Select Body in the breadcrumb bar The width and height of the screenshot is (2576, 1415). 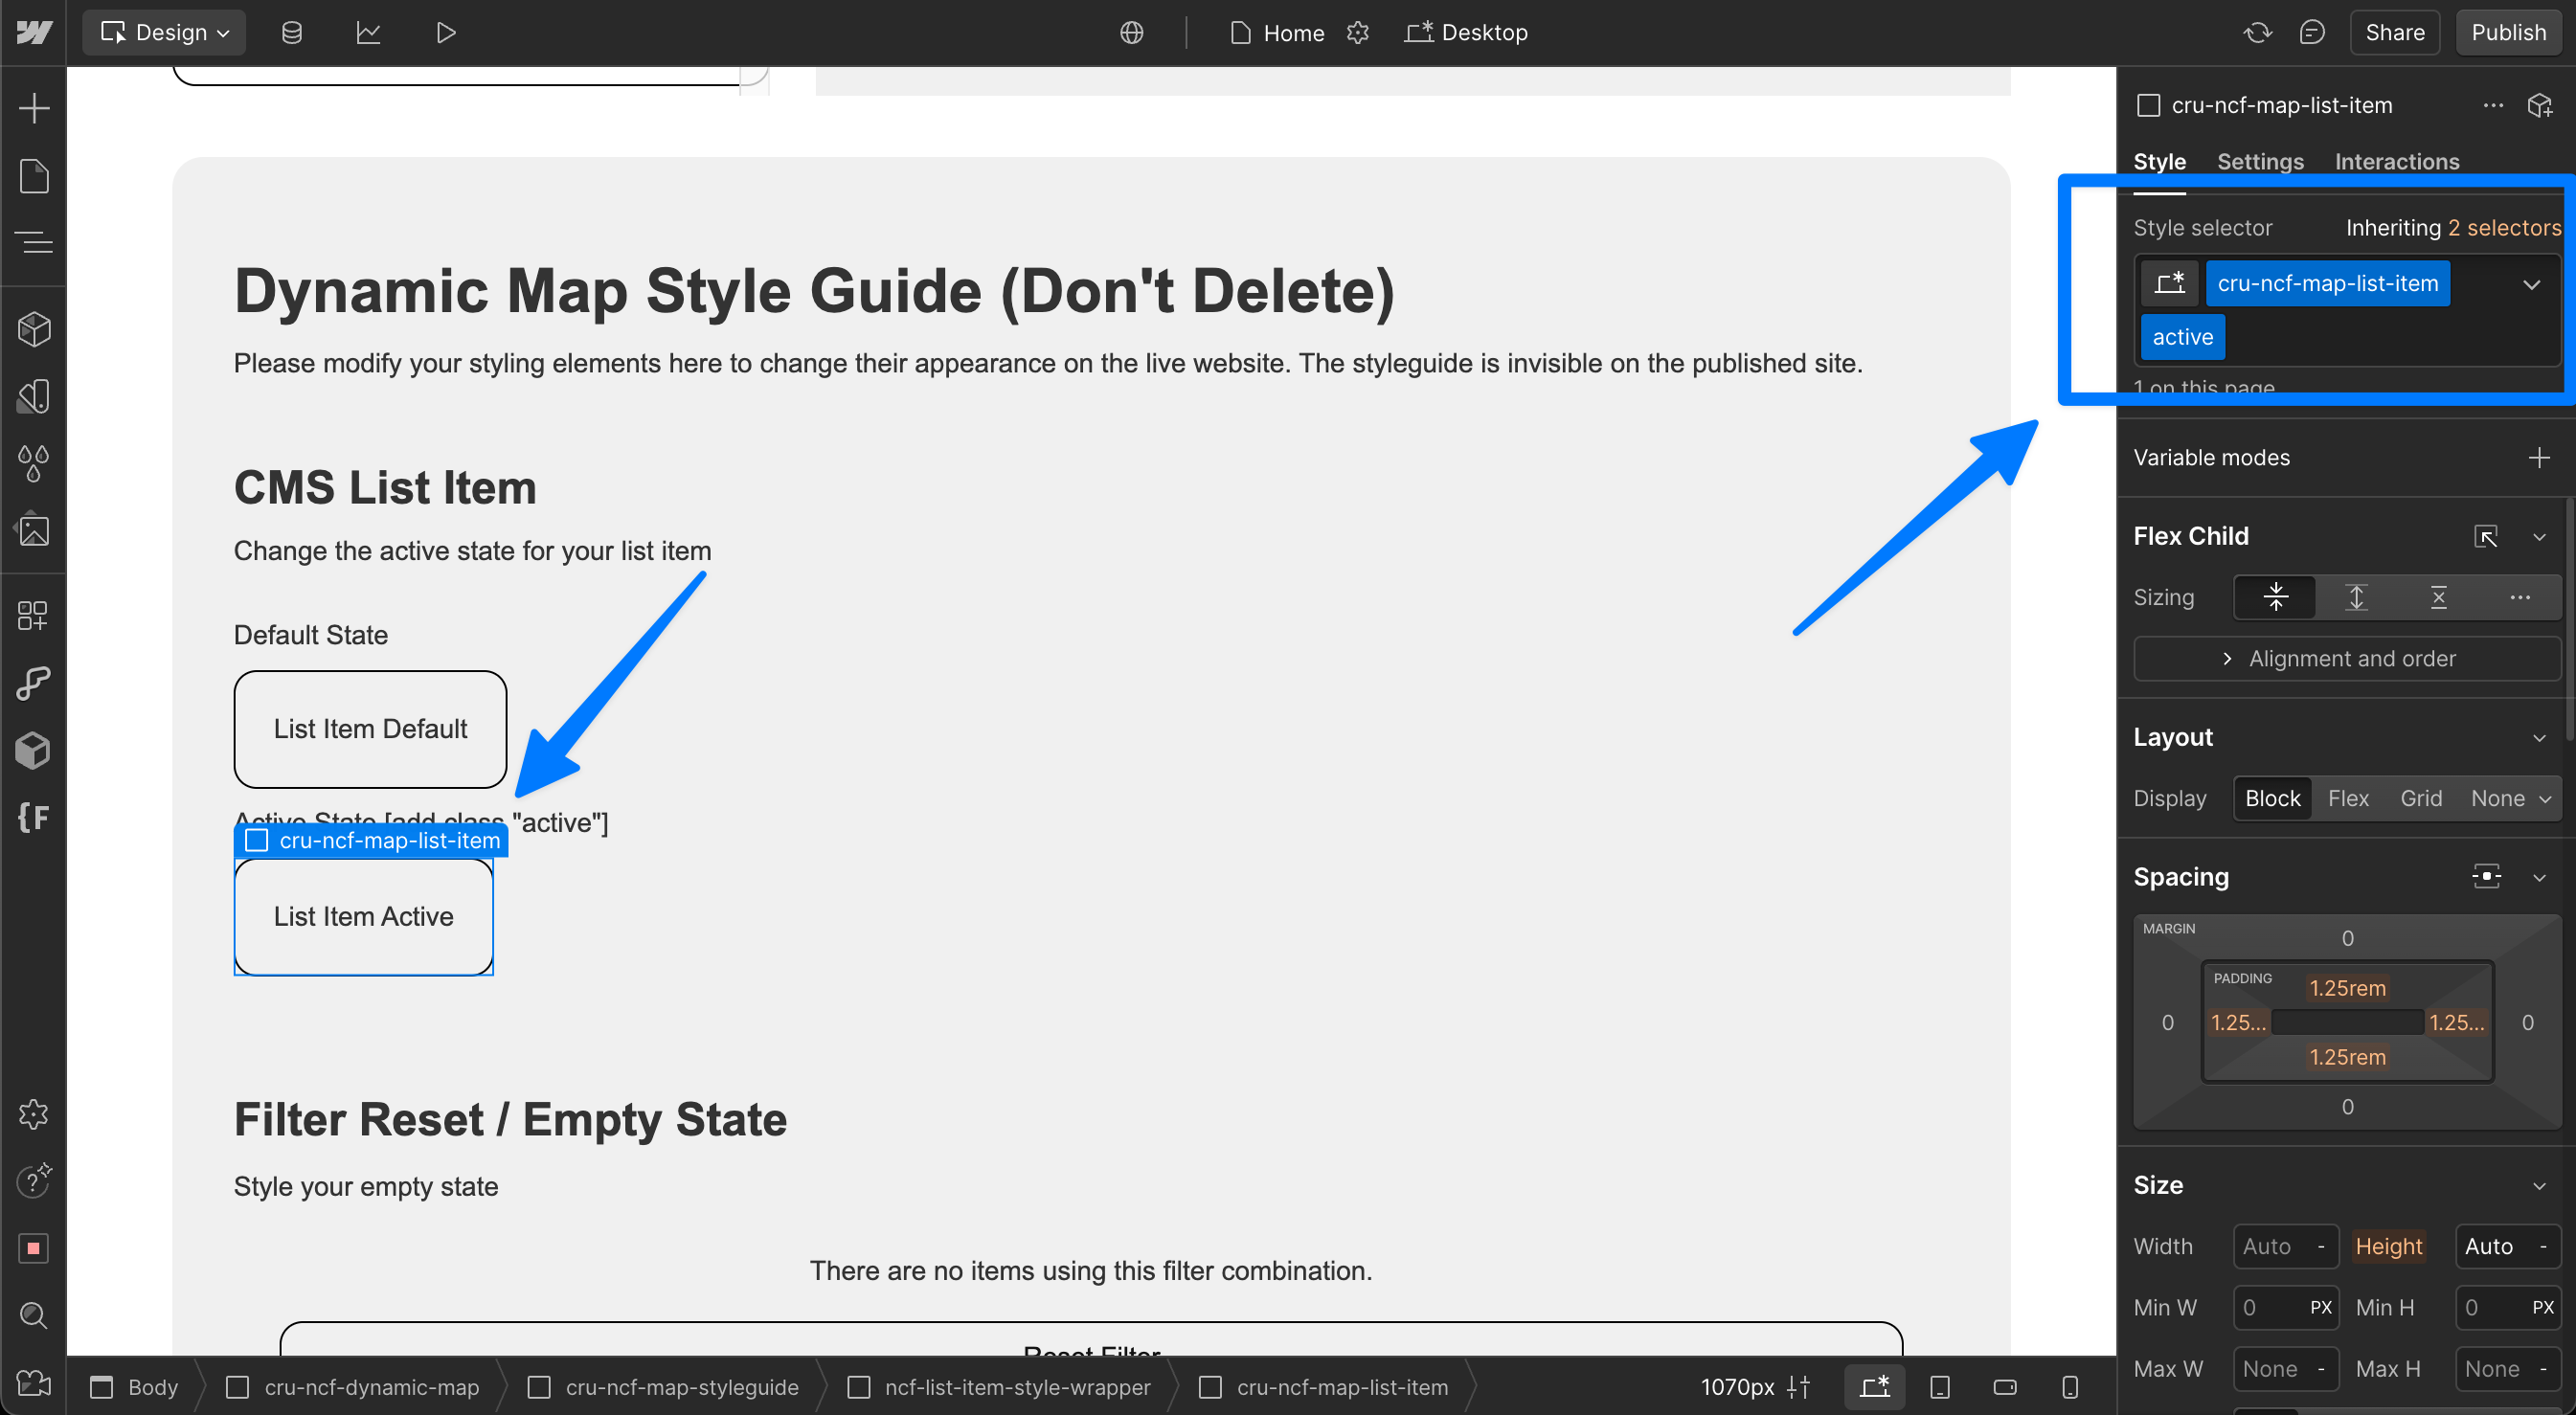coord(134,1387)
